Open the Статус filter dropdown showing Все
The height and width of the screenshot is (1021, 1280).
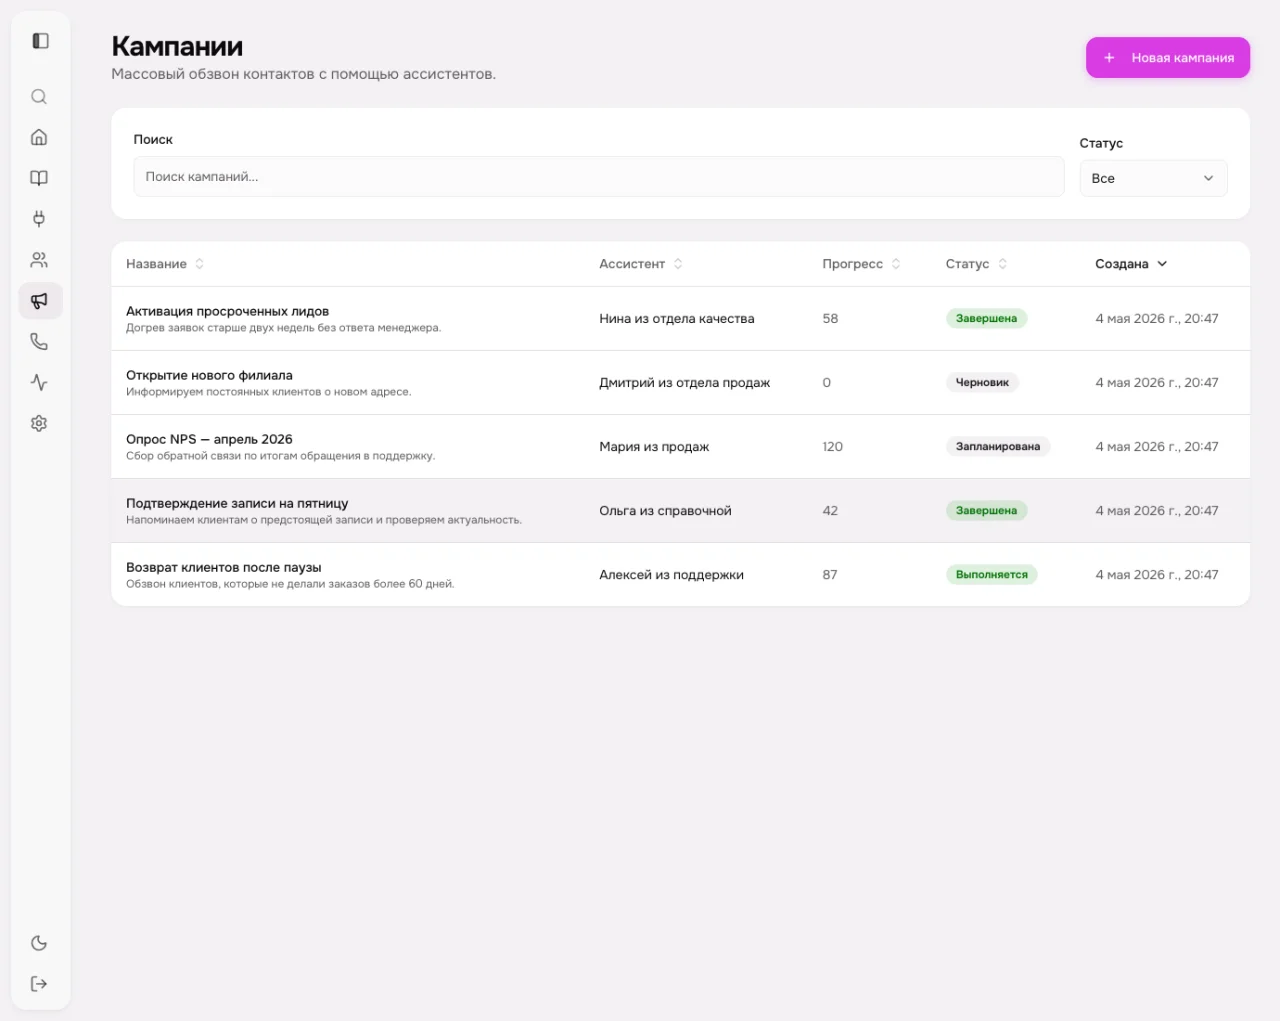click(1153, 178)
